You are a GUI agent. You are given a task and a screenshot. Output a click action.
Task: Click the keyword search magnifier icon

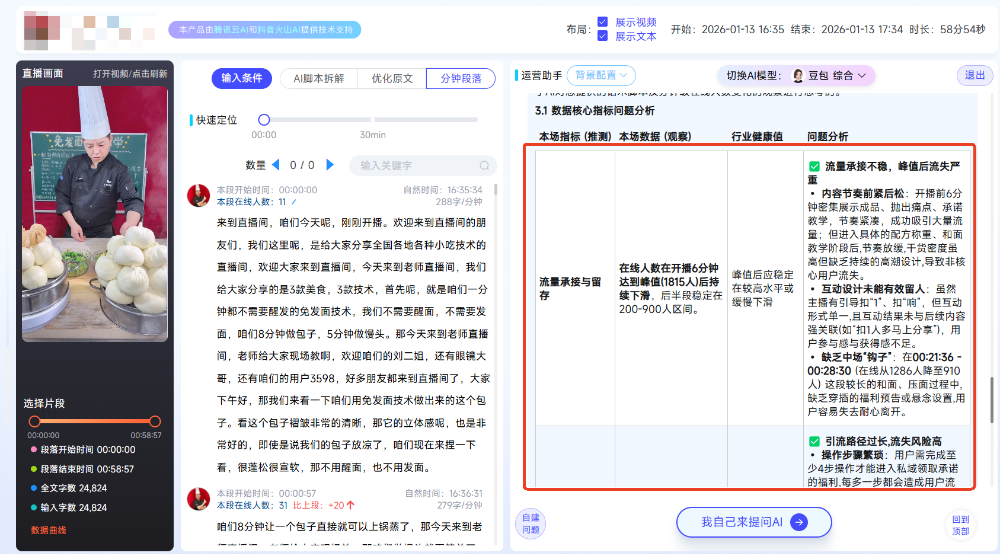[x=485, y=166]
